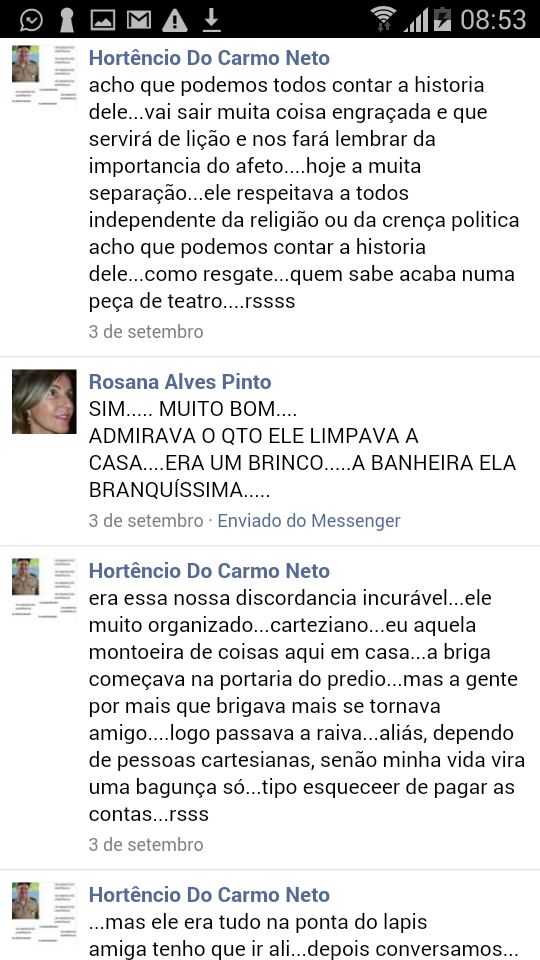Tap Hortêncio's avatar on the first comment
The image size is (540, 960).
(x=44, y=75)
